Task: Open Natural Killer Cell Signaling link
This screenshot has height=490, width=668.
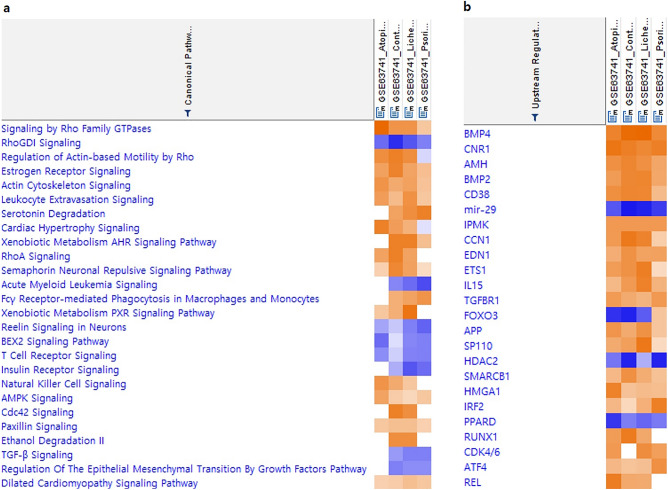Action: click(x=64, y=384)
